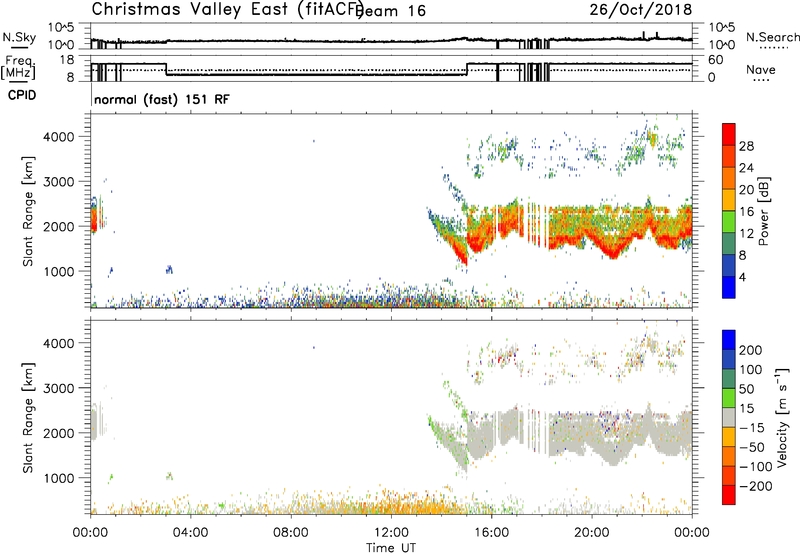Click the '04:00' time axis label
800x554 pixels.
click(x=190, y=533)
